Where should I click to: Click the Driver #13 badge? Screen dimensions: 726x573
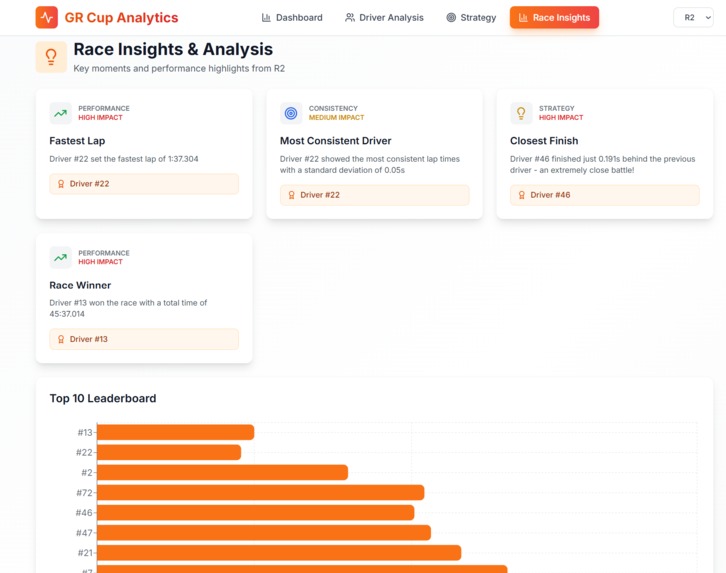coord(144,339)
